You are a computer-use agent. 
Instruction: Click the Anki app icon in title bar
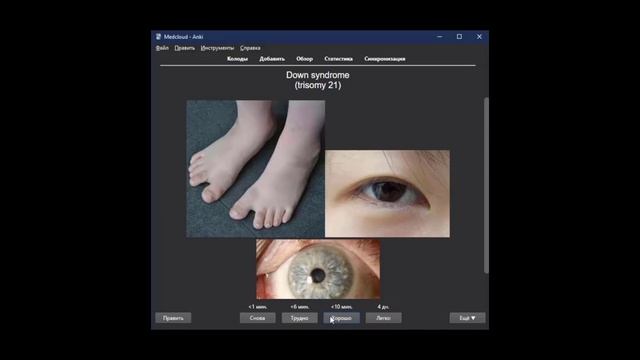pos(158,37)
